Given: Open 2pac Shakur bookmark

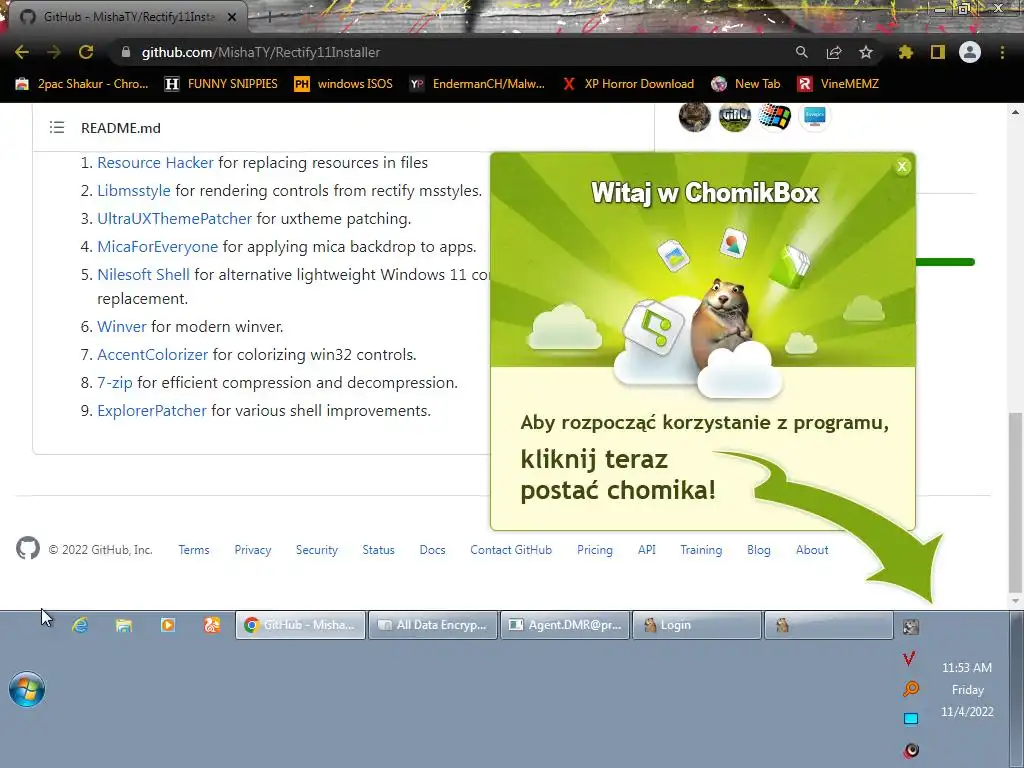Looking at the screenshot, I should (x=82, y=84).
